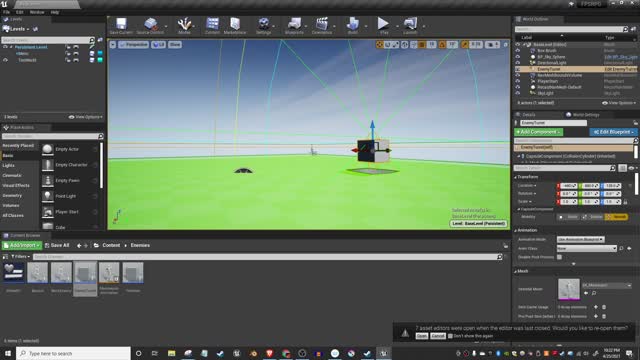Open the Blueprints toolbar icon

(294, 24)
